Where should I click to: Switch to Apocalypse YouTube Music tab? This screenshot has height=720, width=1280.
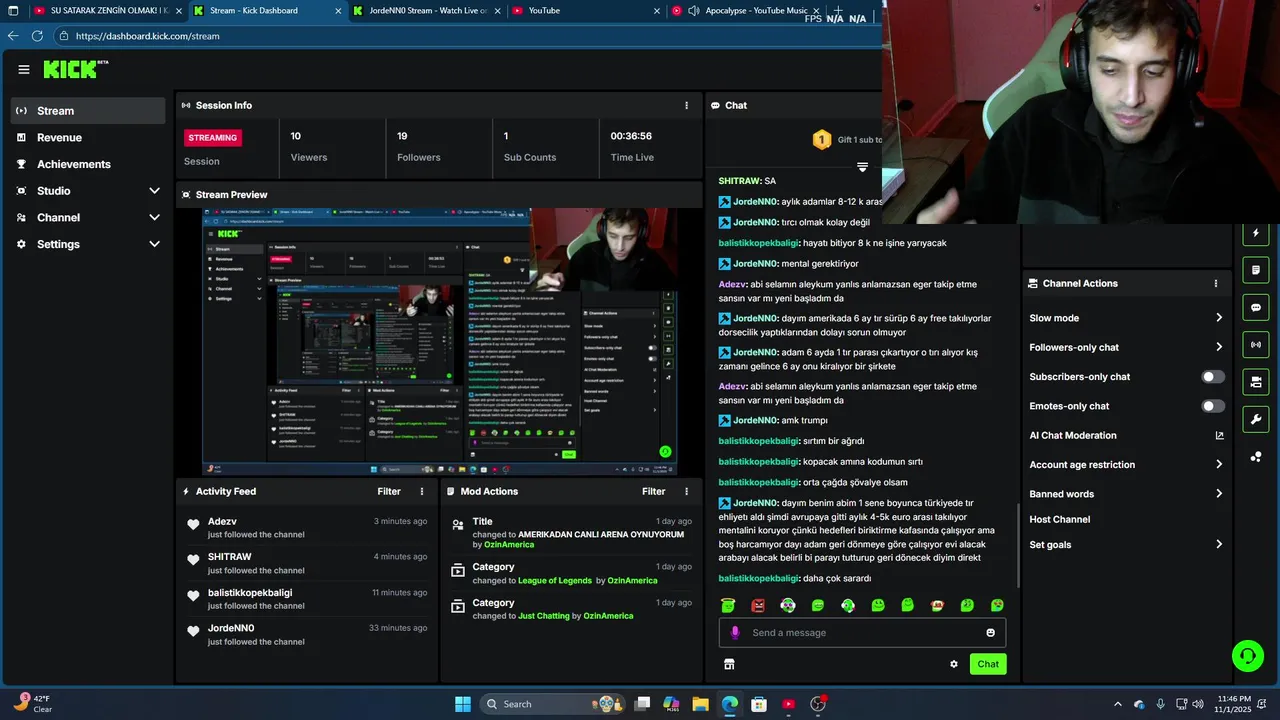point(746,11)
